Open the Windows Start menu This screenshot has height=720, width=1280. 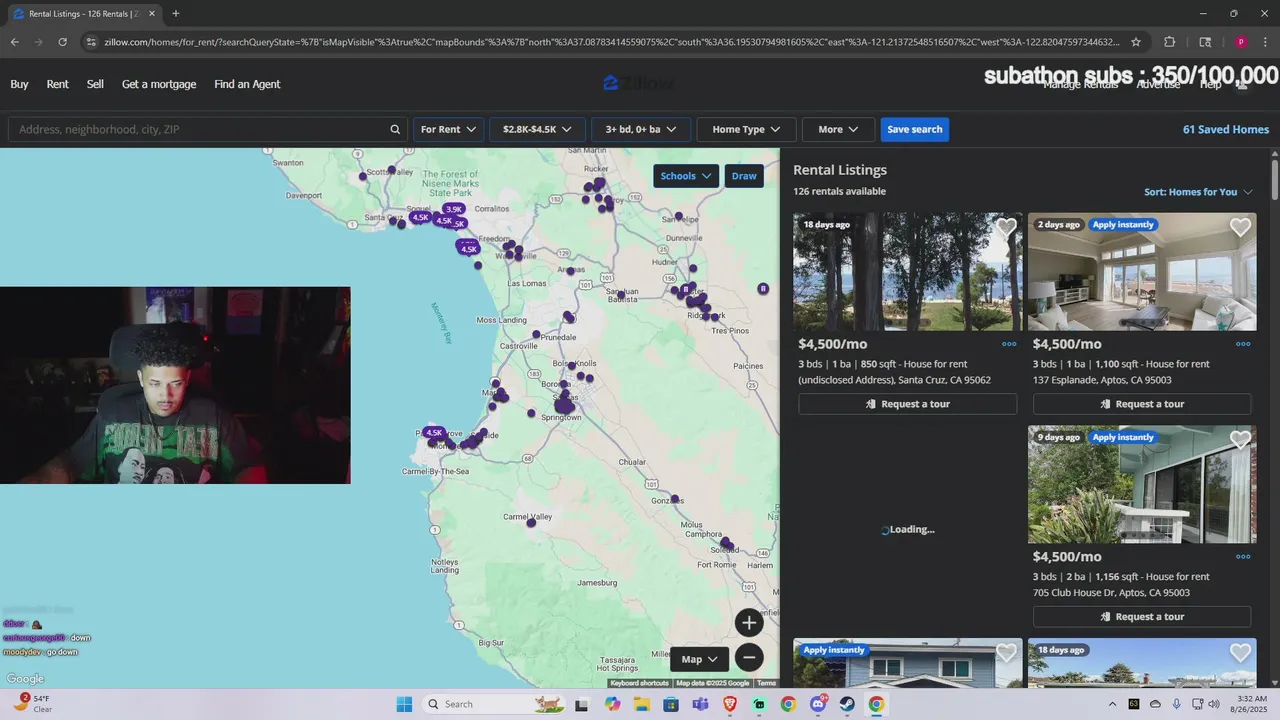pyautogui.click(x=404, y=704)
